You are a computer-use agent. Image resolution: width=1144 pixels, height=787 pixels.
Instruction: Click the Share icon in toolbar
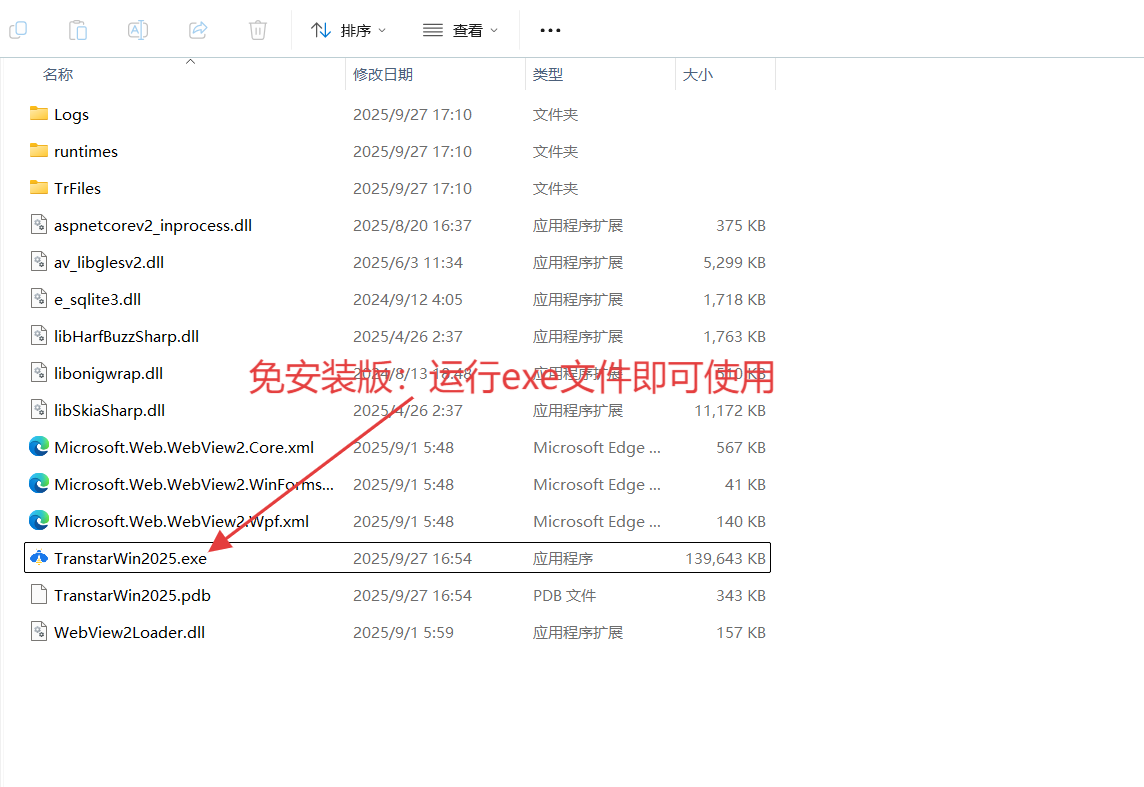click(x=198, y=30)
